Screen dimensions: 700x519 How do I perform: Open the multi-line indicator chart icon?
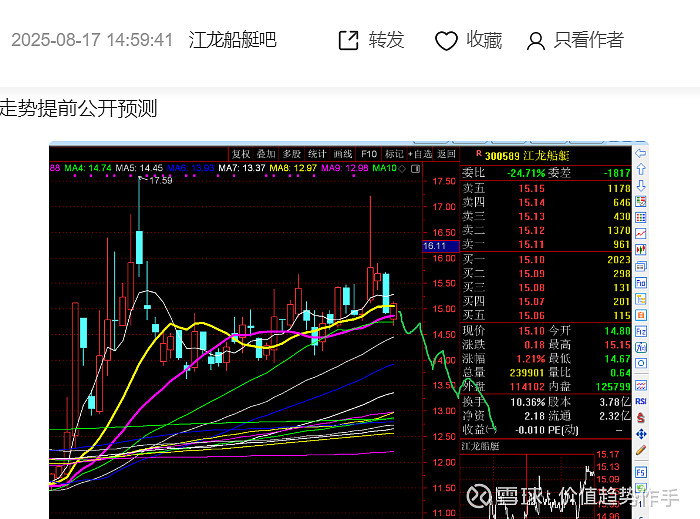point(641,385)
